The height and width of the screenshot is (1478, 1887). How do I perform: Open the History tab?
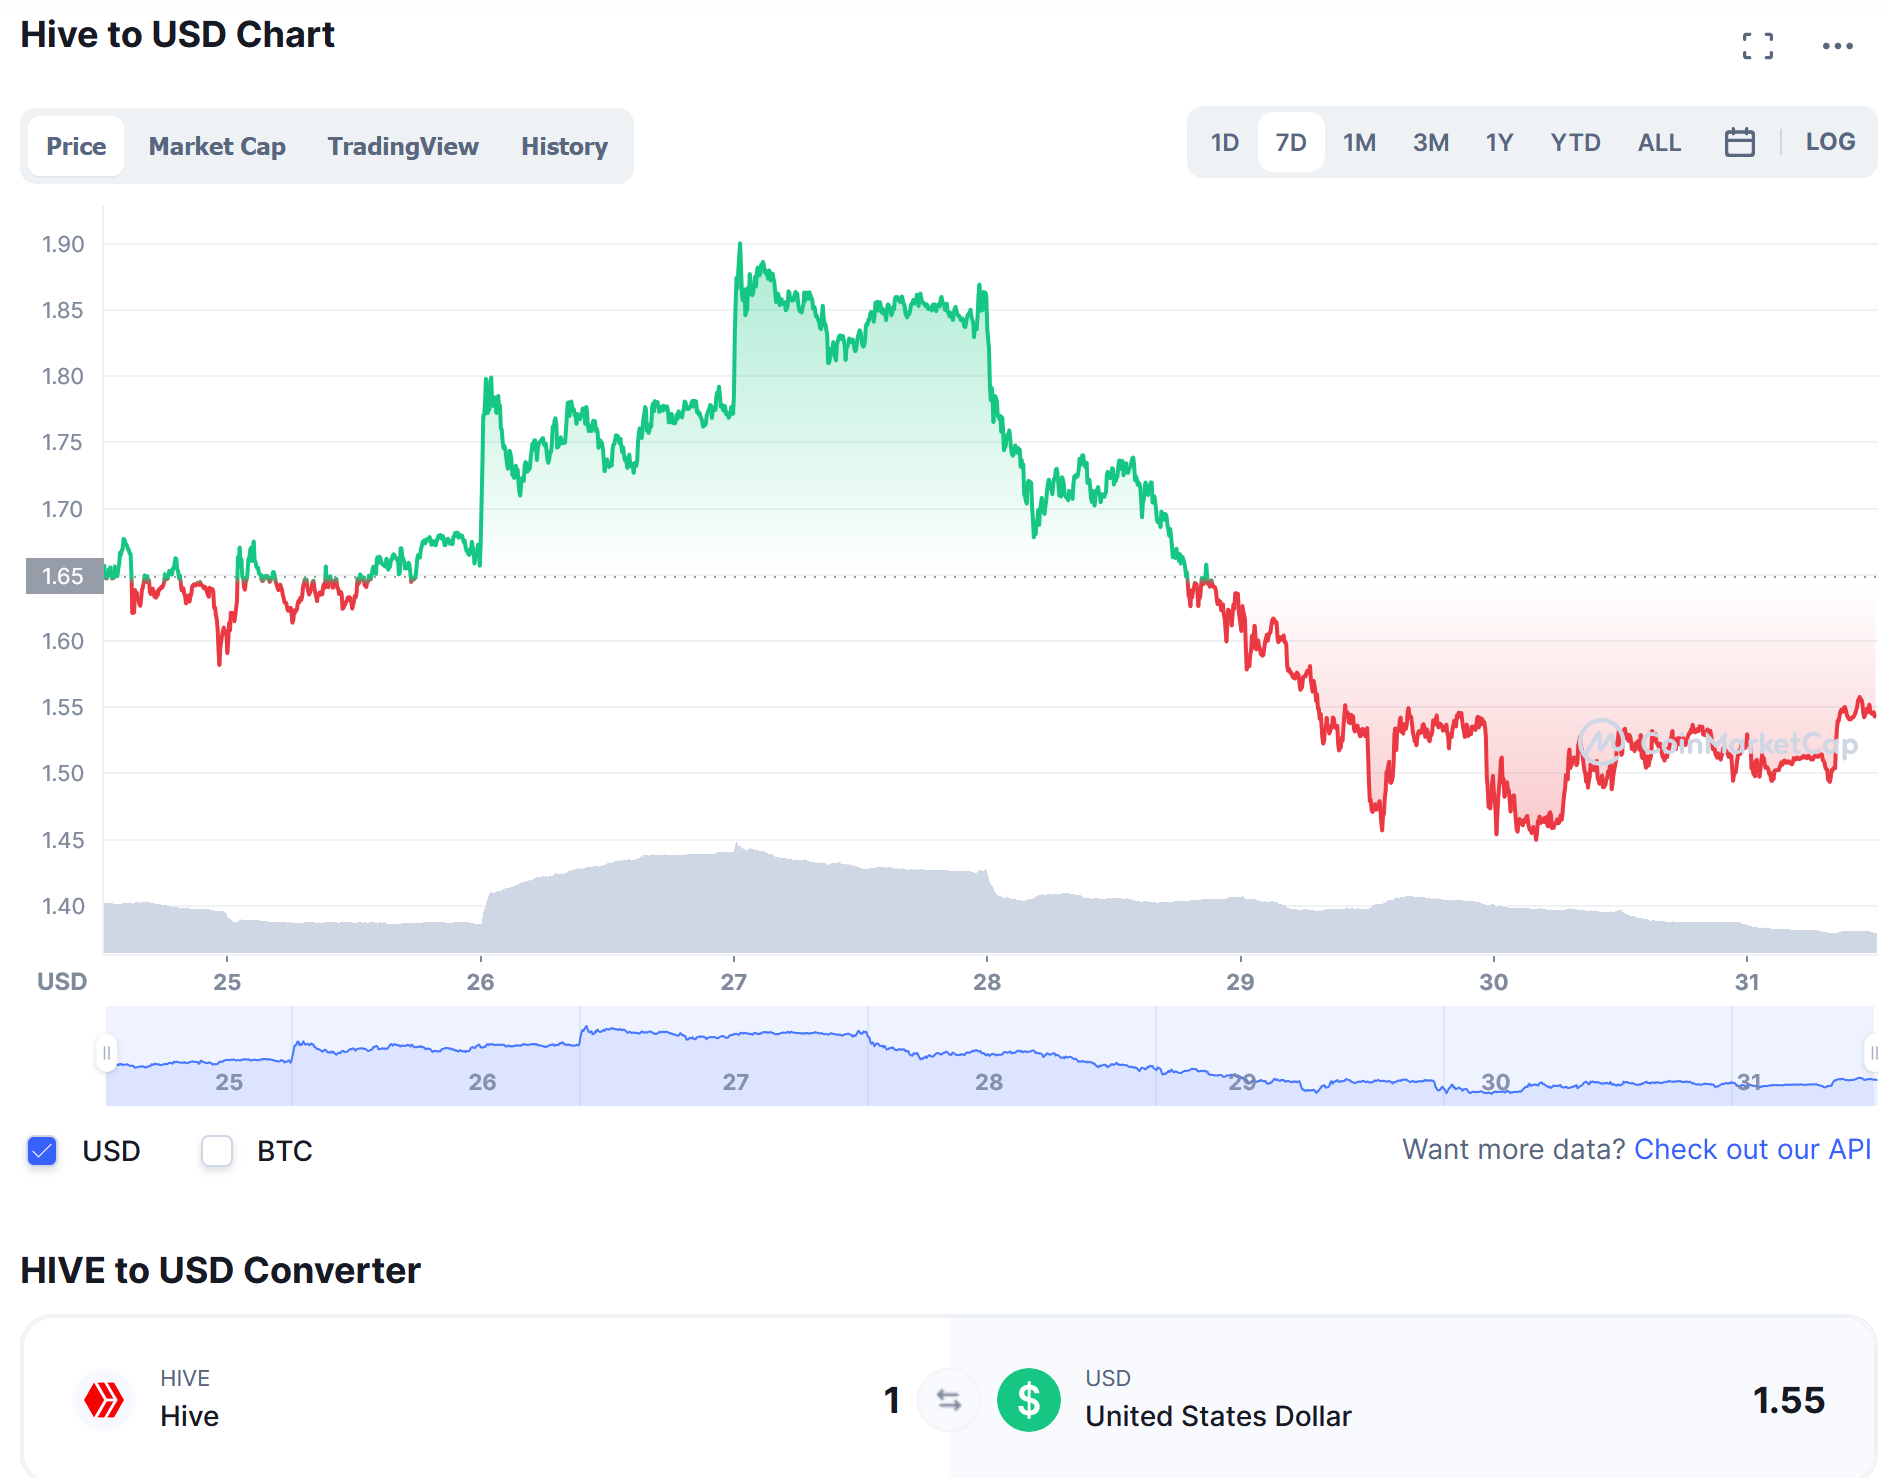[x=564, y=146]
